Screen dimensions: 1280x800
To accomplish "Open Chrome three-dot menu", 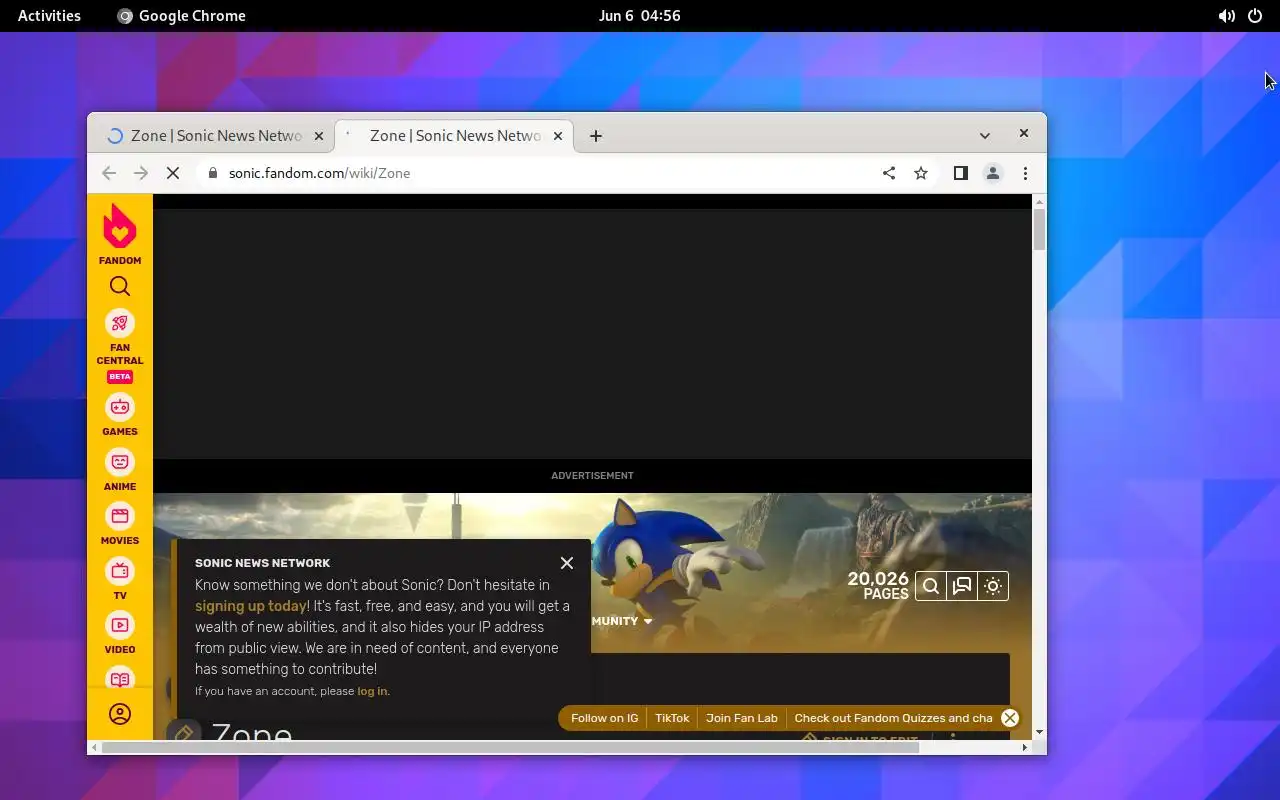I will pyautogui.click(x=1025, y=173).
